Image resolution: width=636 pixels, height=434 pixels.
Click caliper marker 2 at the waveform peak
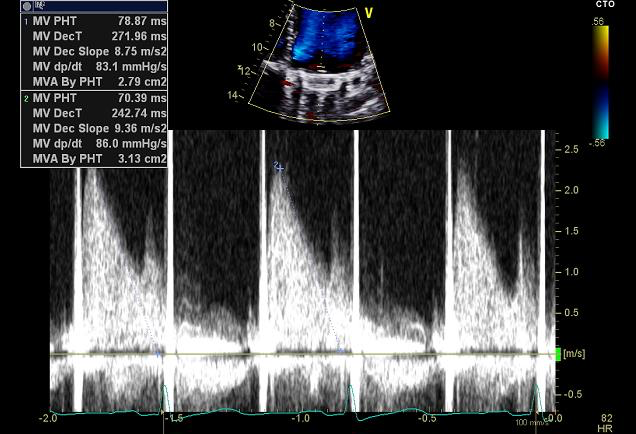click(279, 167)
